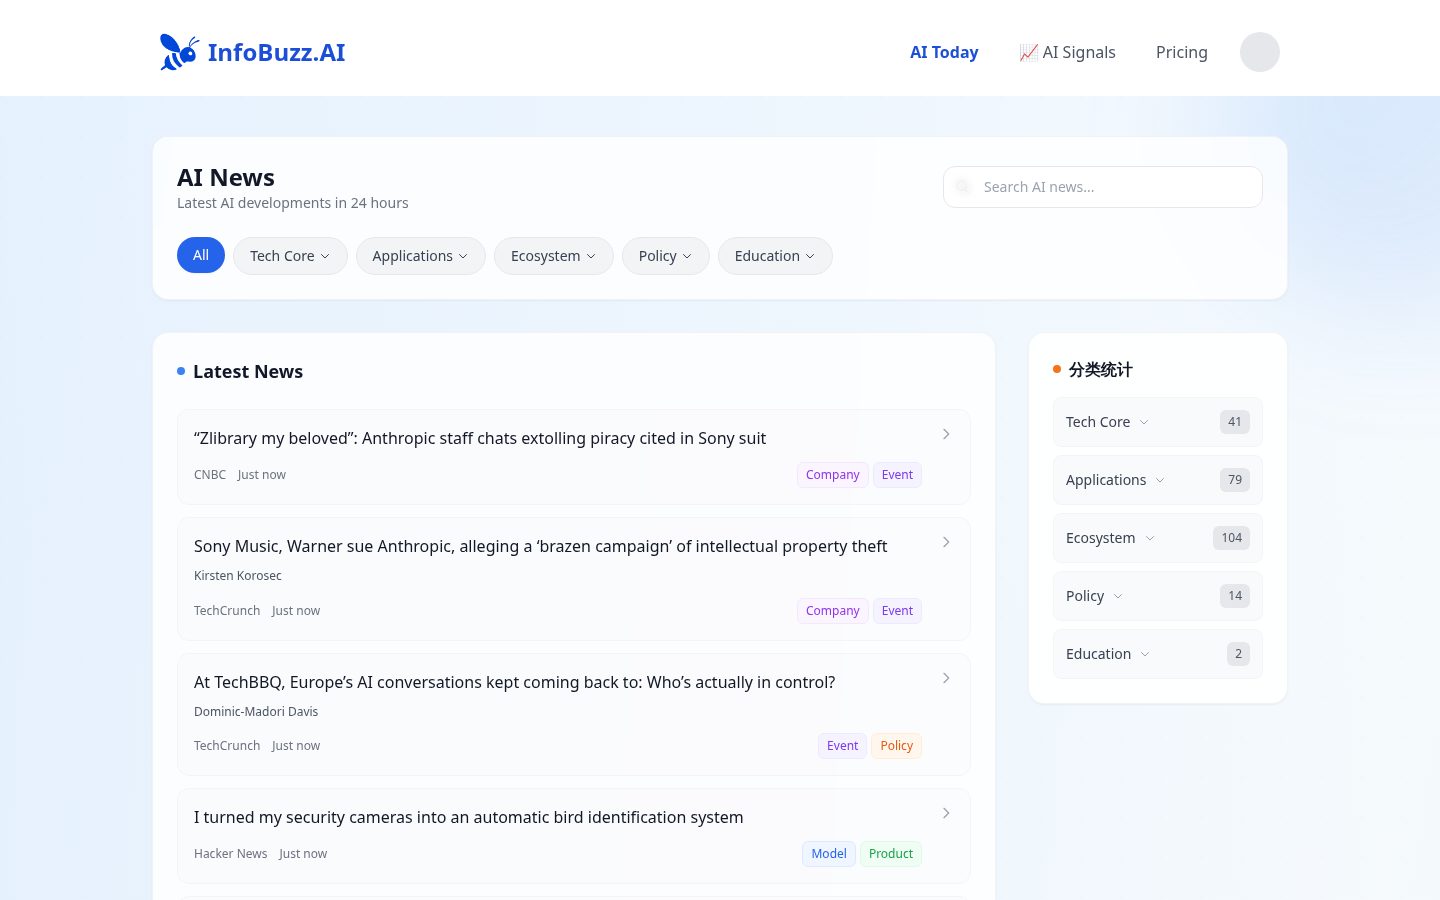Screen dimensions: 1440x900
Task: Click the chevron arrow on TechBBQ article
Action: [x=946, y=678]
